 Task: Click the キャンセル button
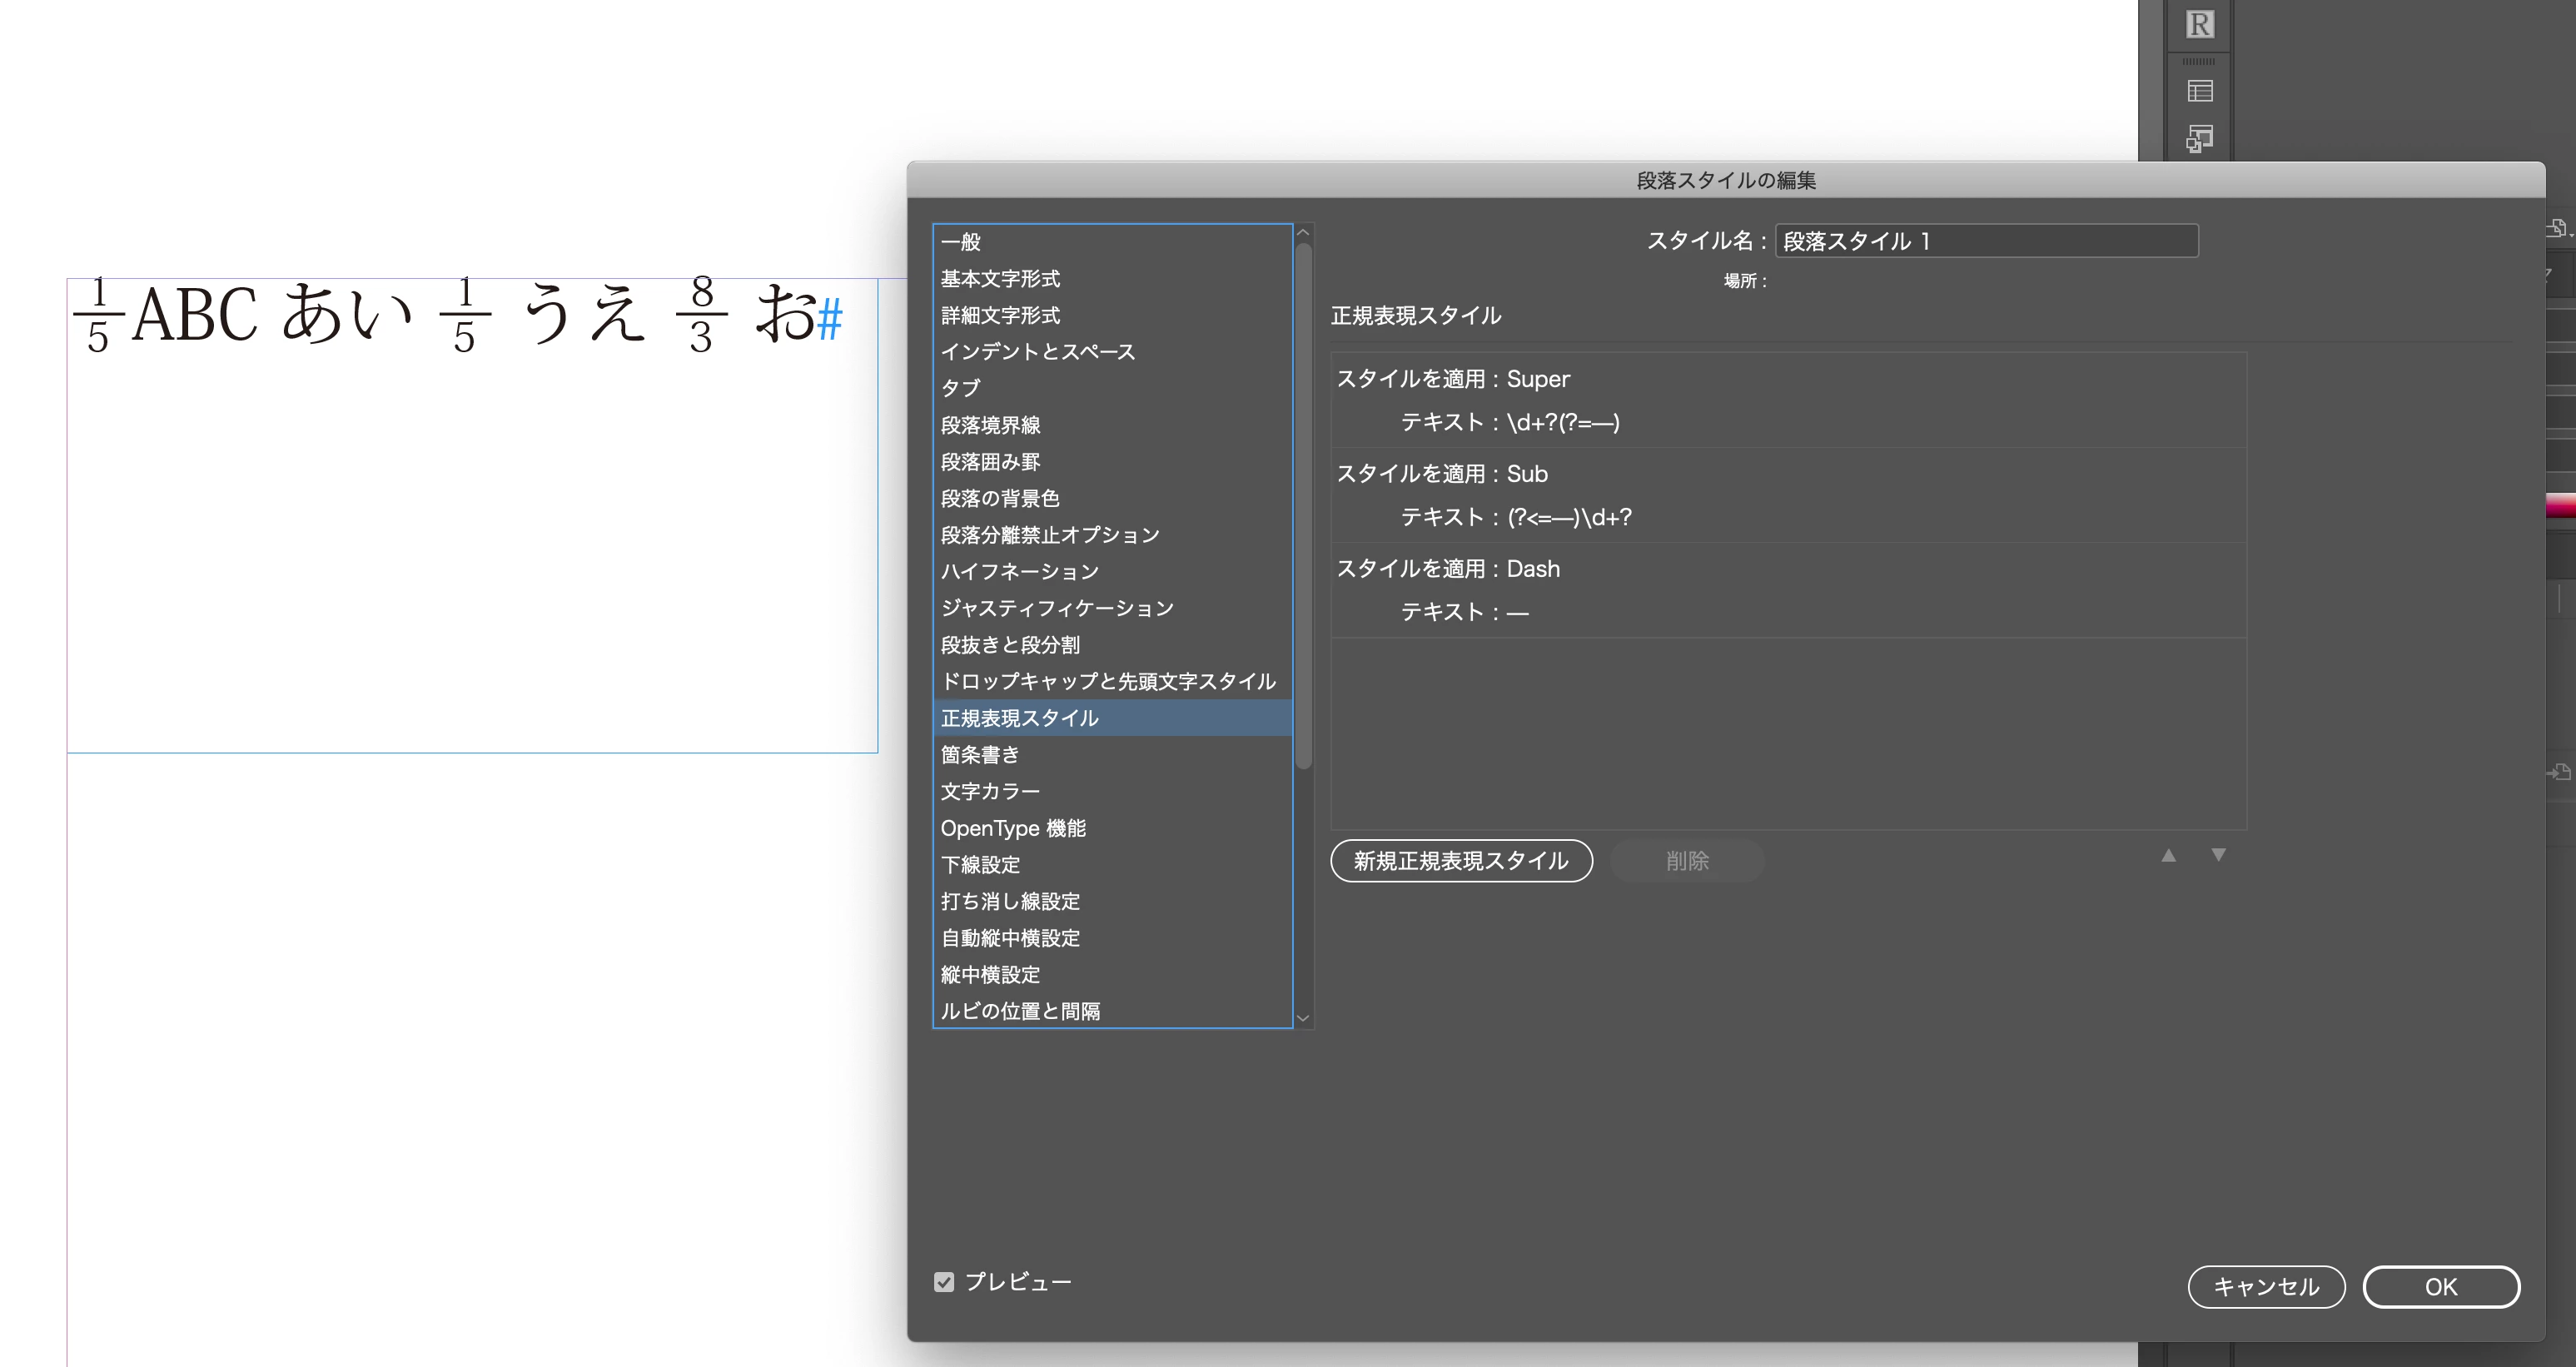[x=2265, y=1287]
